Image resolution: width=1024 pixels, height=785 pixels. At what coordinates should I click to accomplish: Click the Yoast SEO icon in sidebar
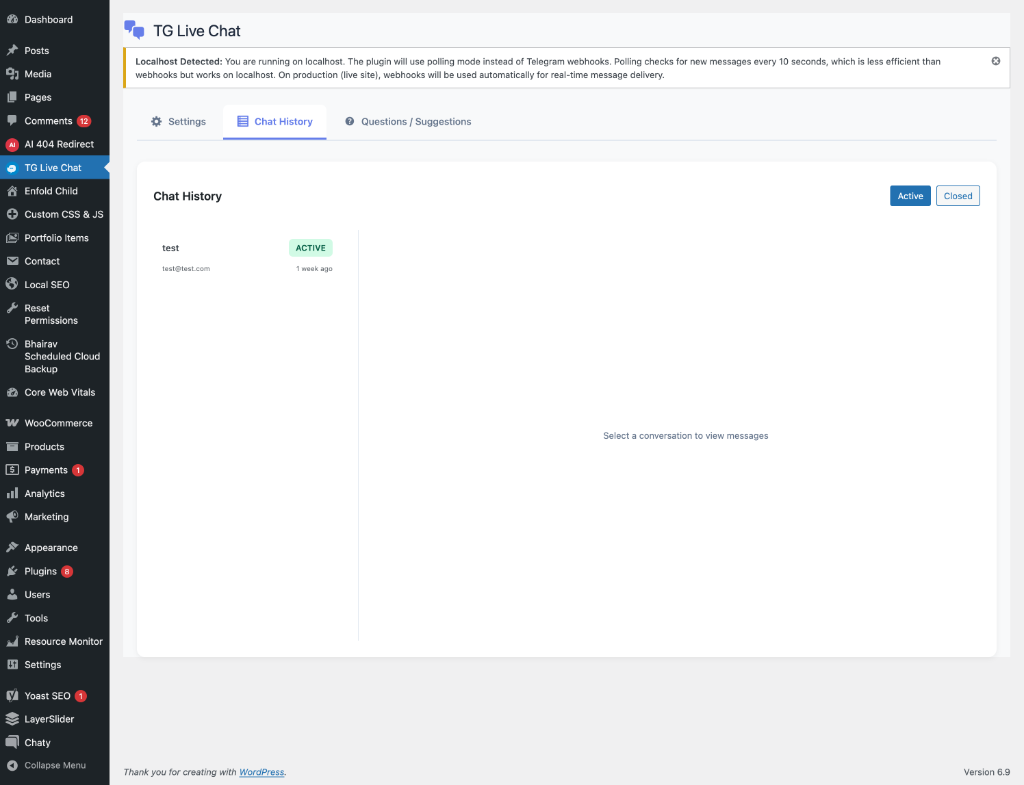pyautogui.click(x=12, y=696)
